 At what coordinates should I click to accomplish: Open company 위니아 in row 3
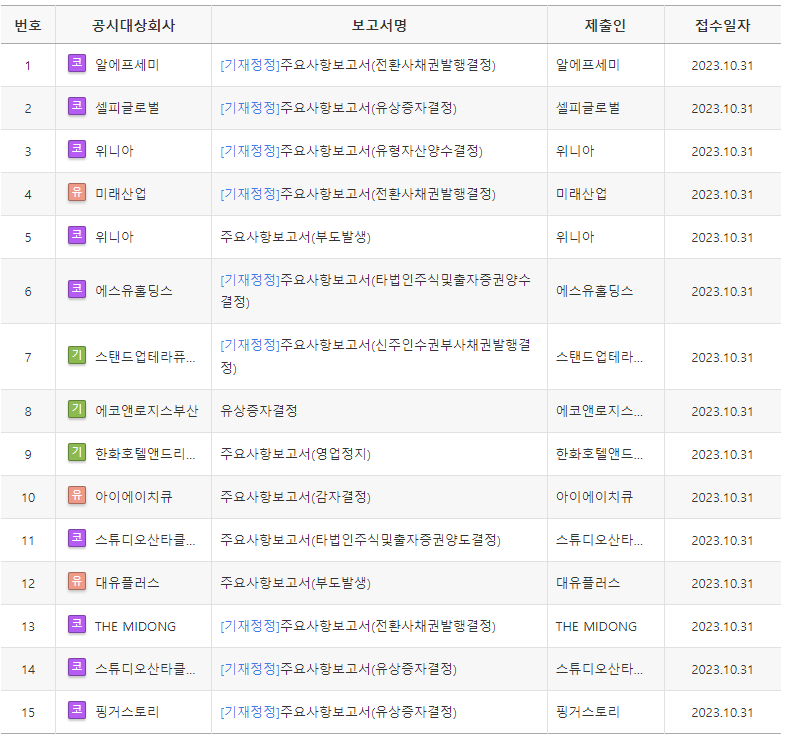pyautogui.click(x=115, y=151)
